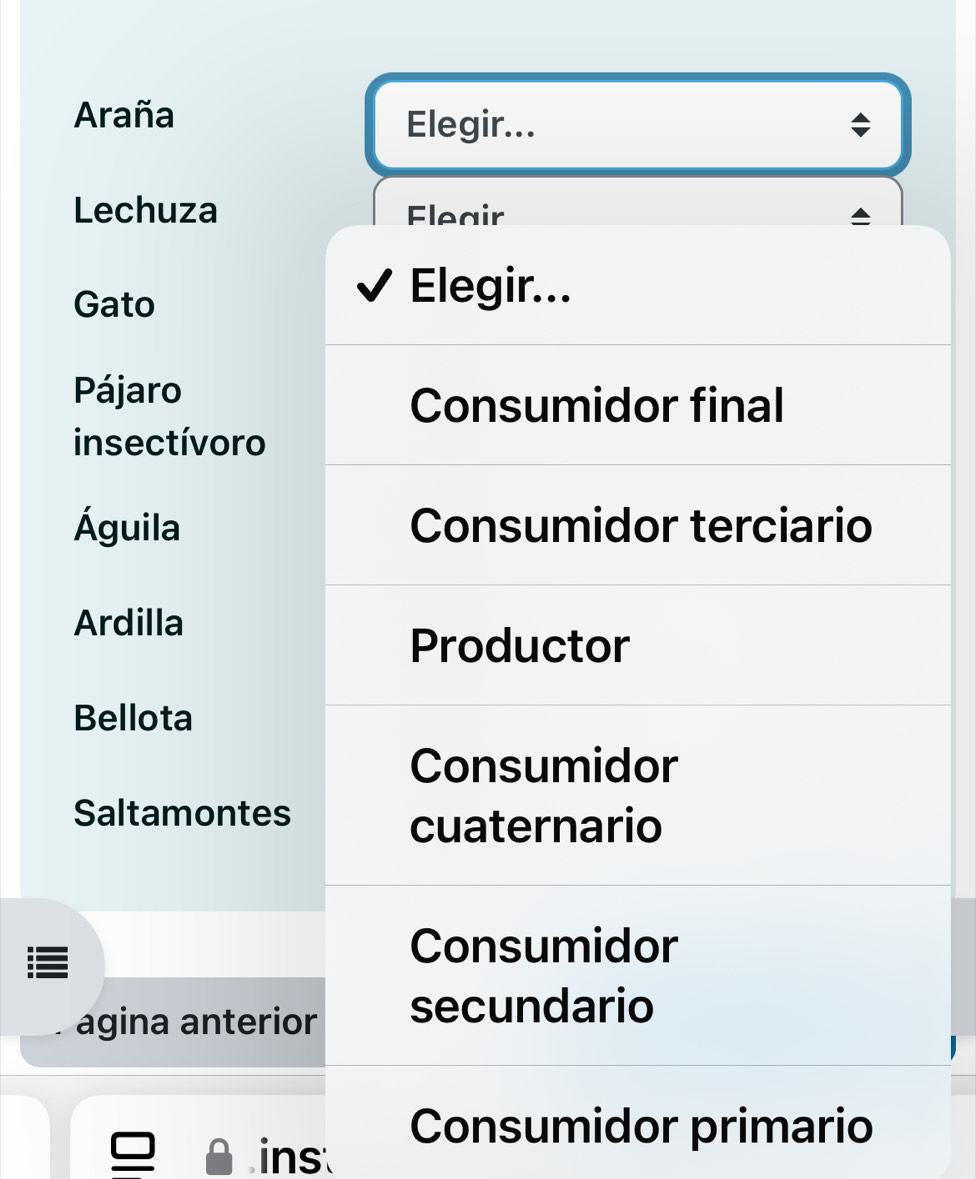
Task: Tap the Pájaro insectívoro label
Action: [169, 416]
